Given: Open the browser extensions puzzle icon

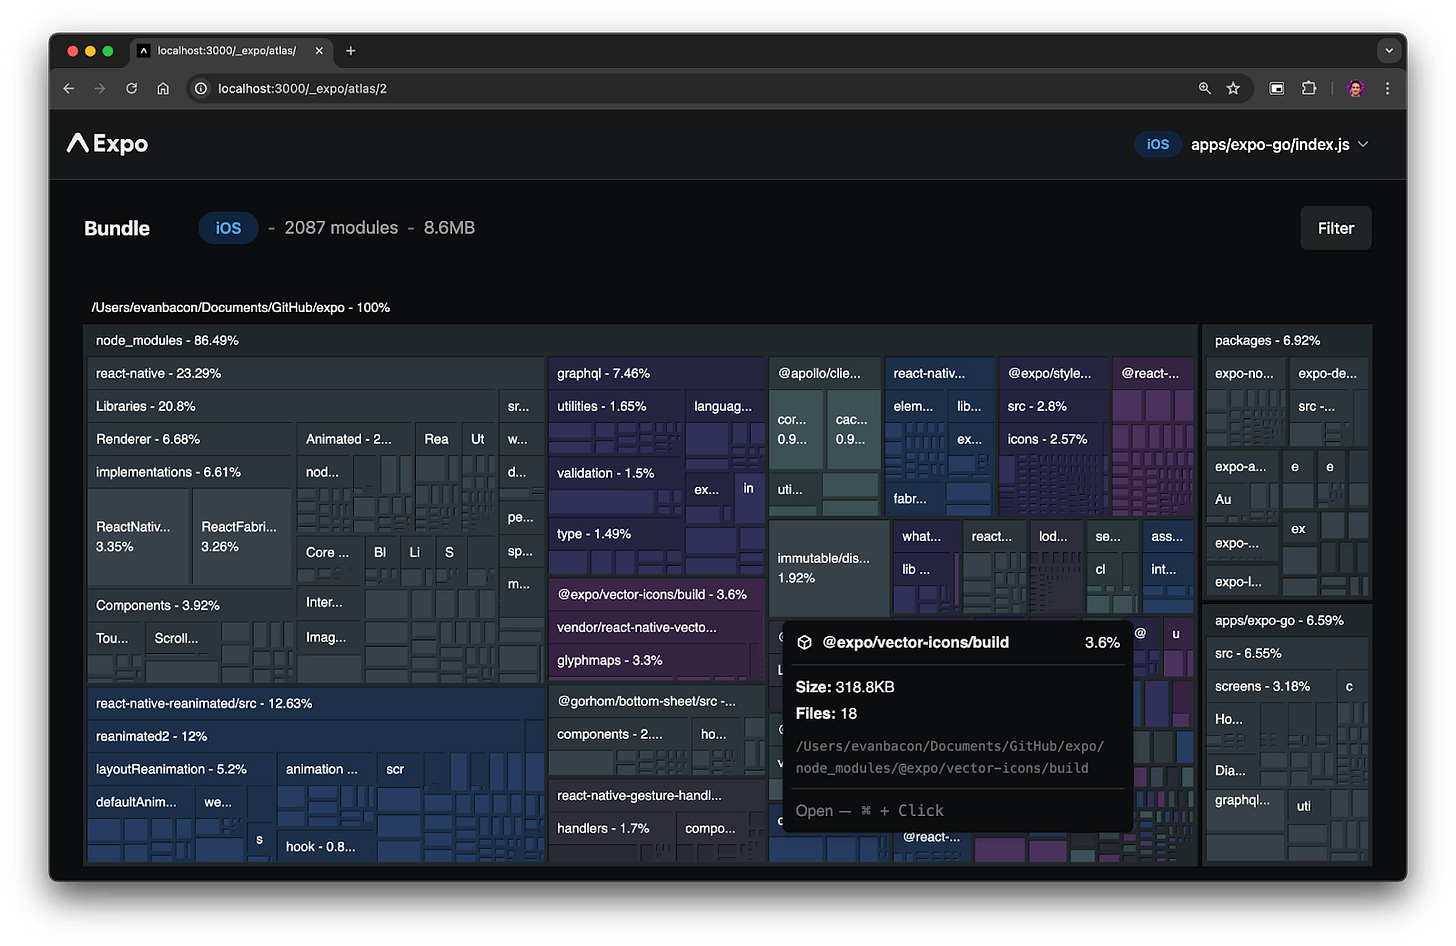Looking at the screenshot, I should pyautogui.click(x=1308, y=88).
